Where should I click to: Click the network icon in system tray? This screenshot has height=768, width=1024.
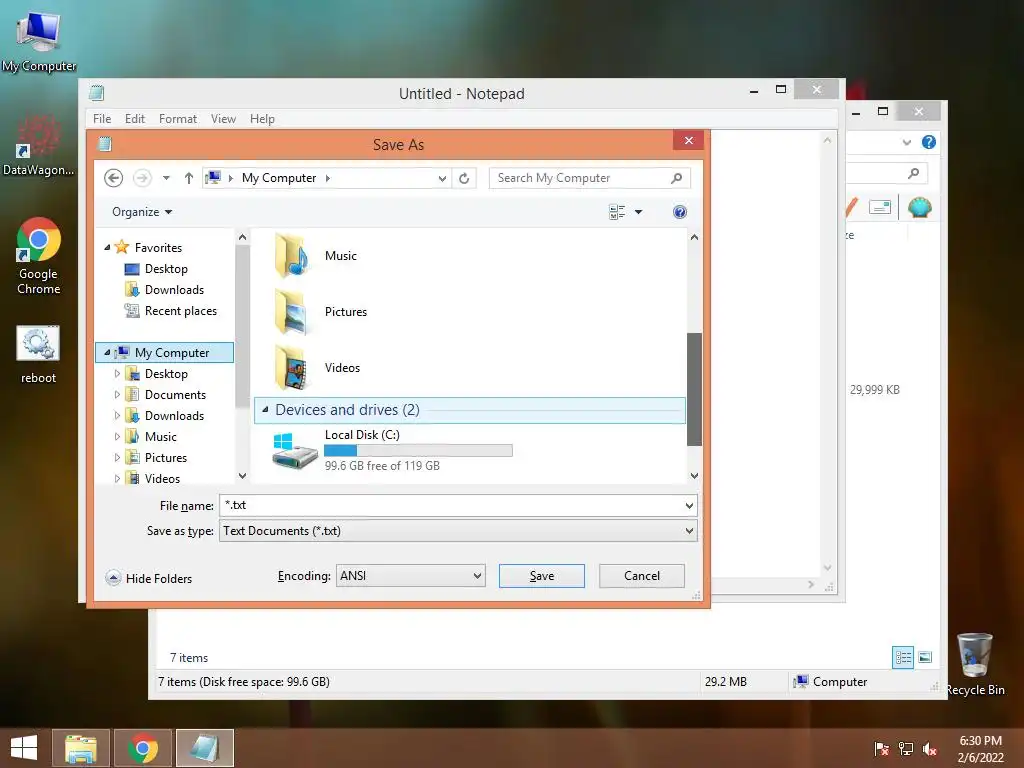(x=905, y=748)
